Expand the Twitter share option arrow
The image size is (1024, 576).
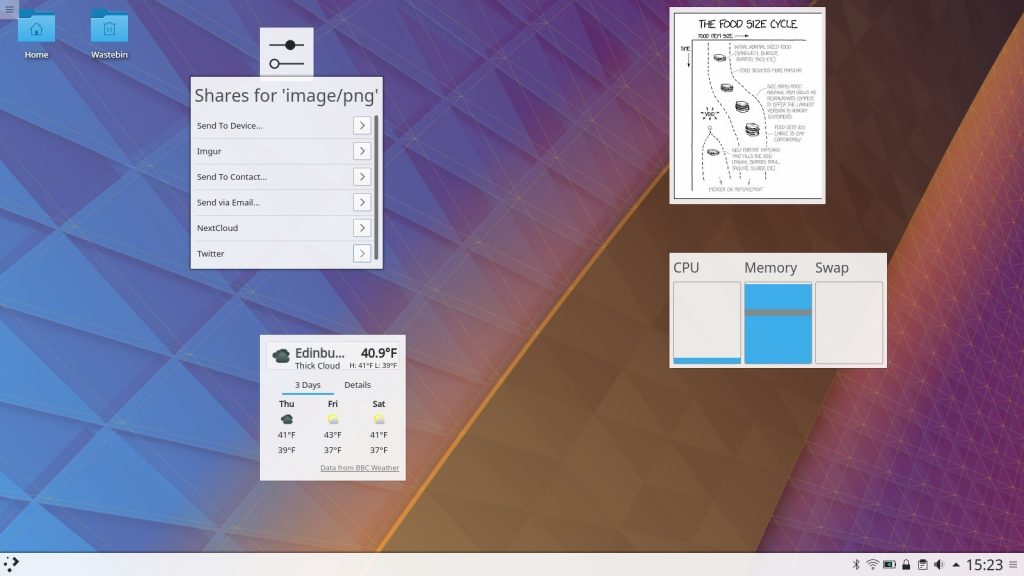[x=362, y=254]
